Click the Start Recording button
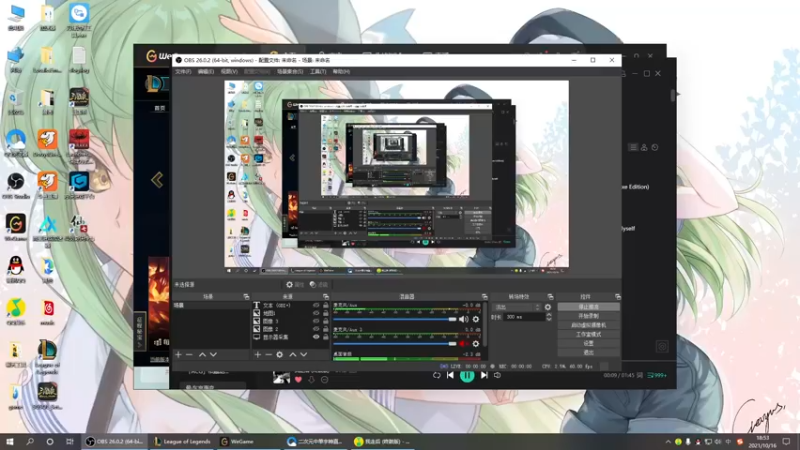This screenshot has height=450, width=800. coord(588,316)
